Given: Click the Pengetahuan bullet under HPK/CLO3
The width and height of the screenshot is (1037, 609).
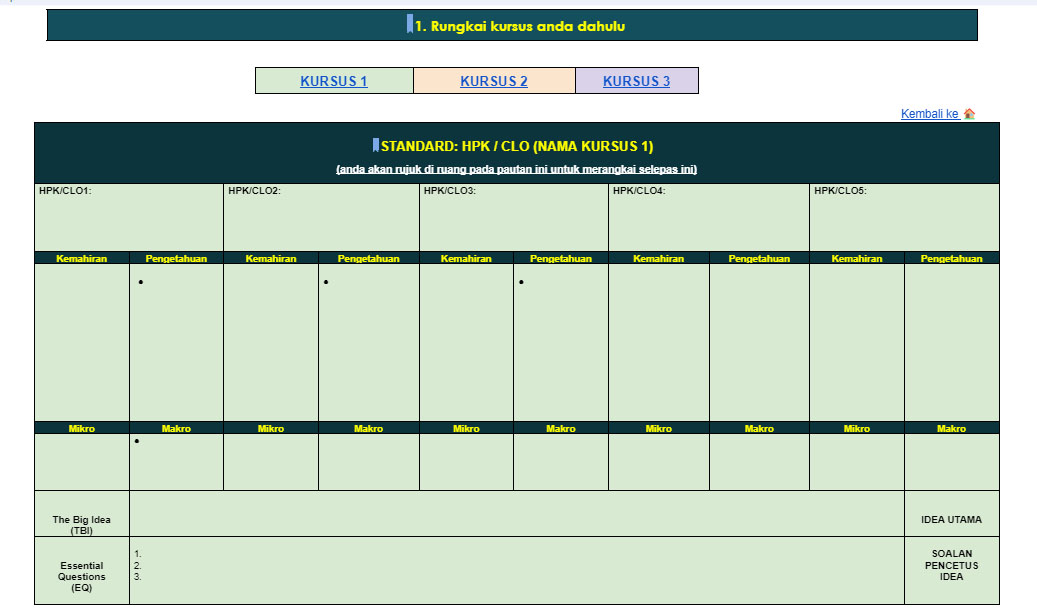Looking at the screenshot, I should 522,283.
